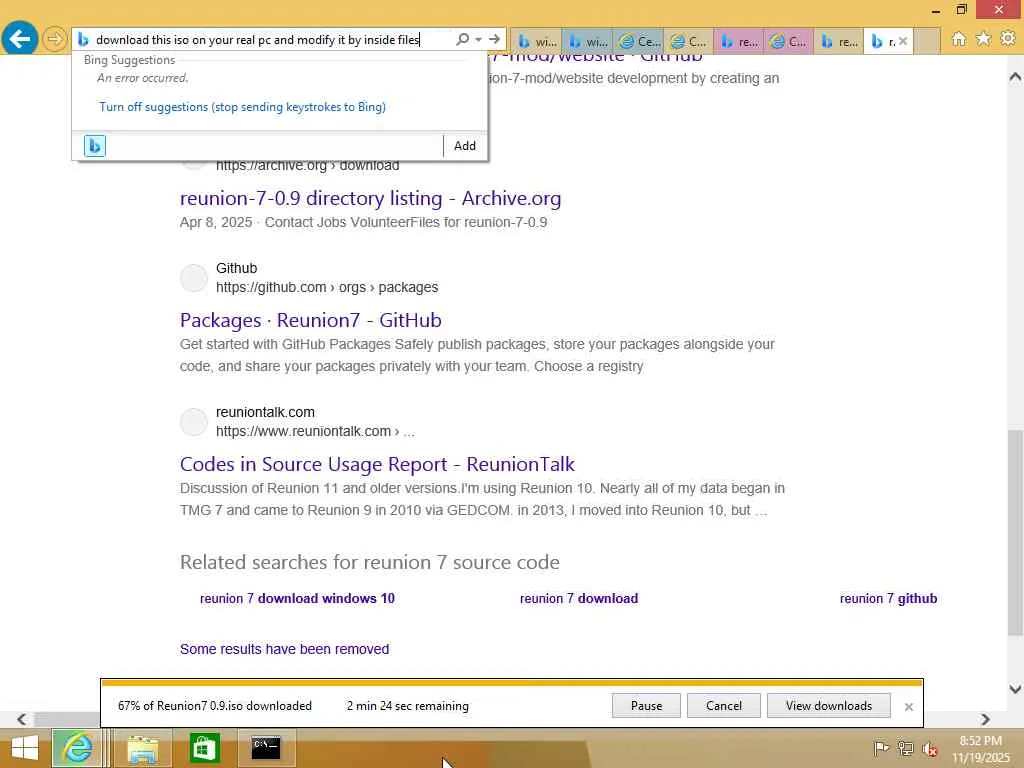Switch to the blue-tinted 'wi...' tab

click(586, 41)
